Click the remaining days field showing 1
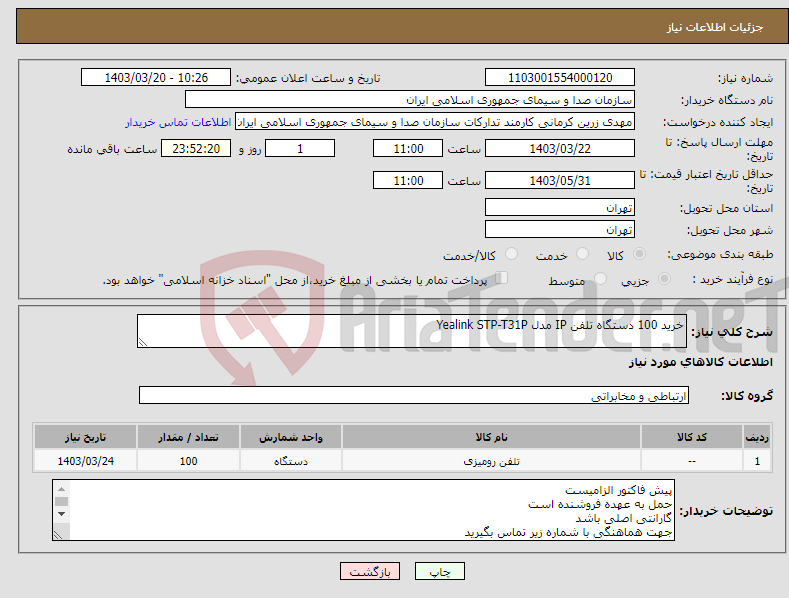The height and width of the screenshot is (598, 789). click(300, 148)
